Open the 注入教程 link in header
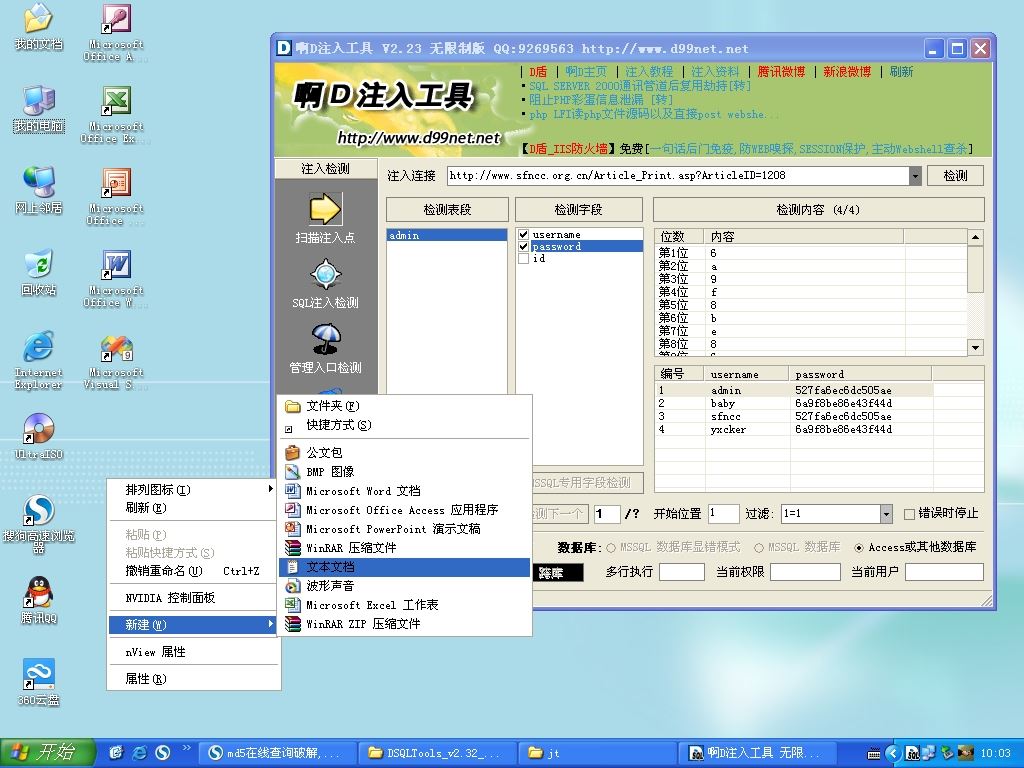 (x=648, y=72)
